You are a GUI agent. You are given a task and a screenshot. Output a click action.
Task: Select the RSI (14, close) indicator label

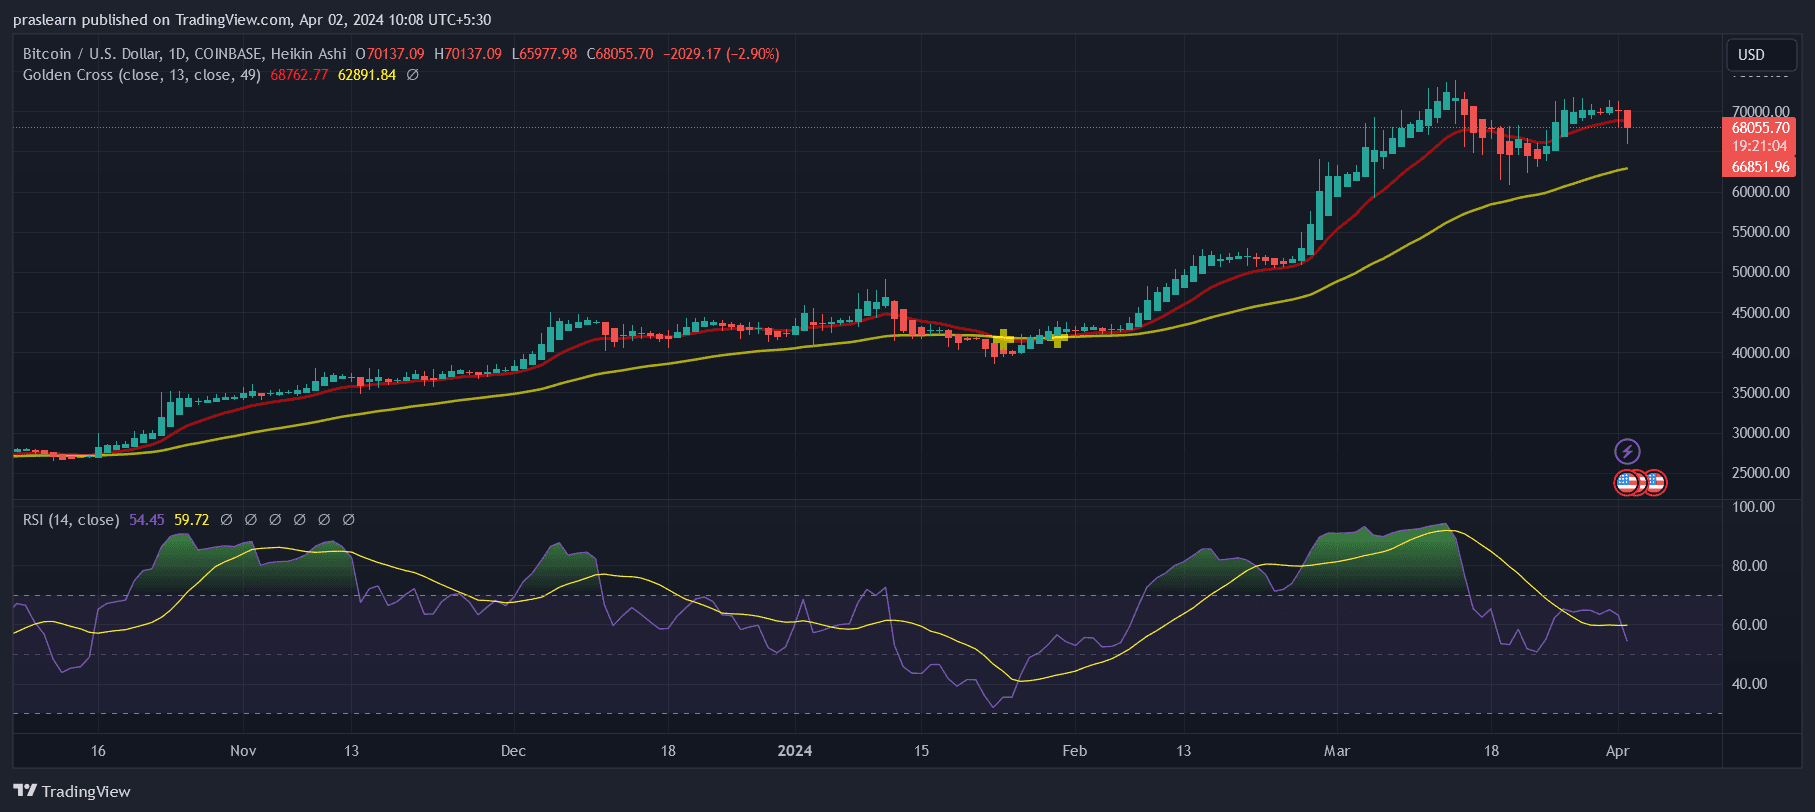(71, 520)
